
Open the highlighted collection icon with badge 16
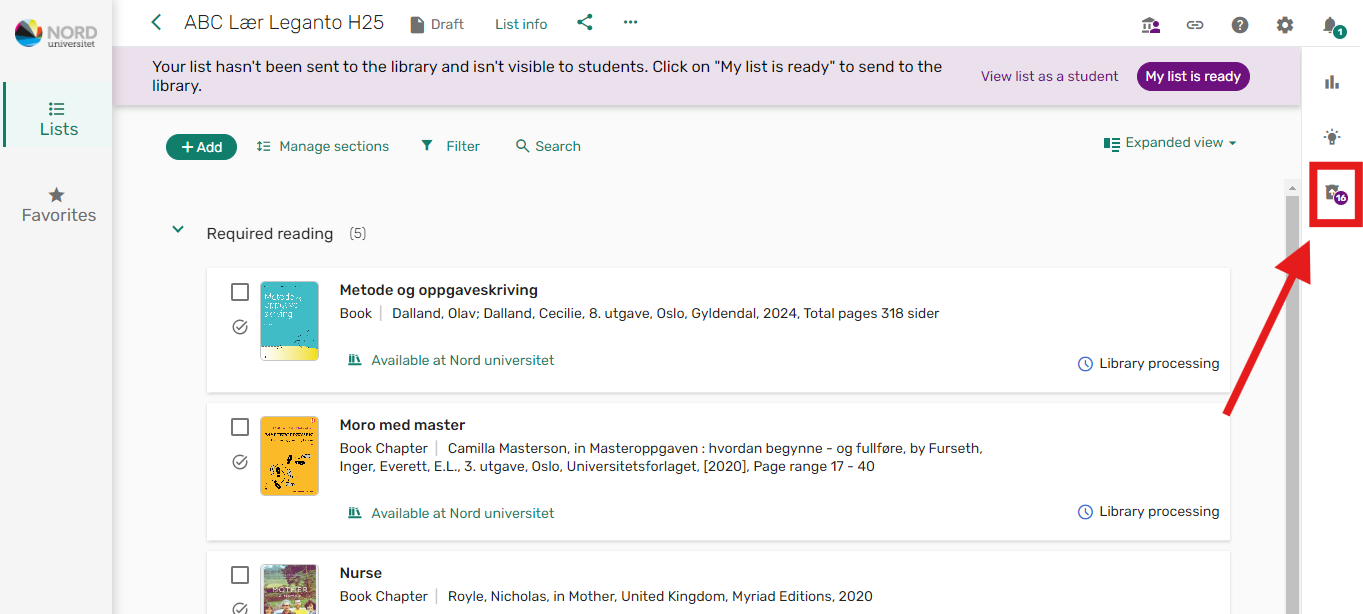click(x=1335, y=193)
